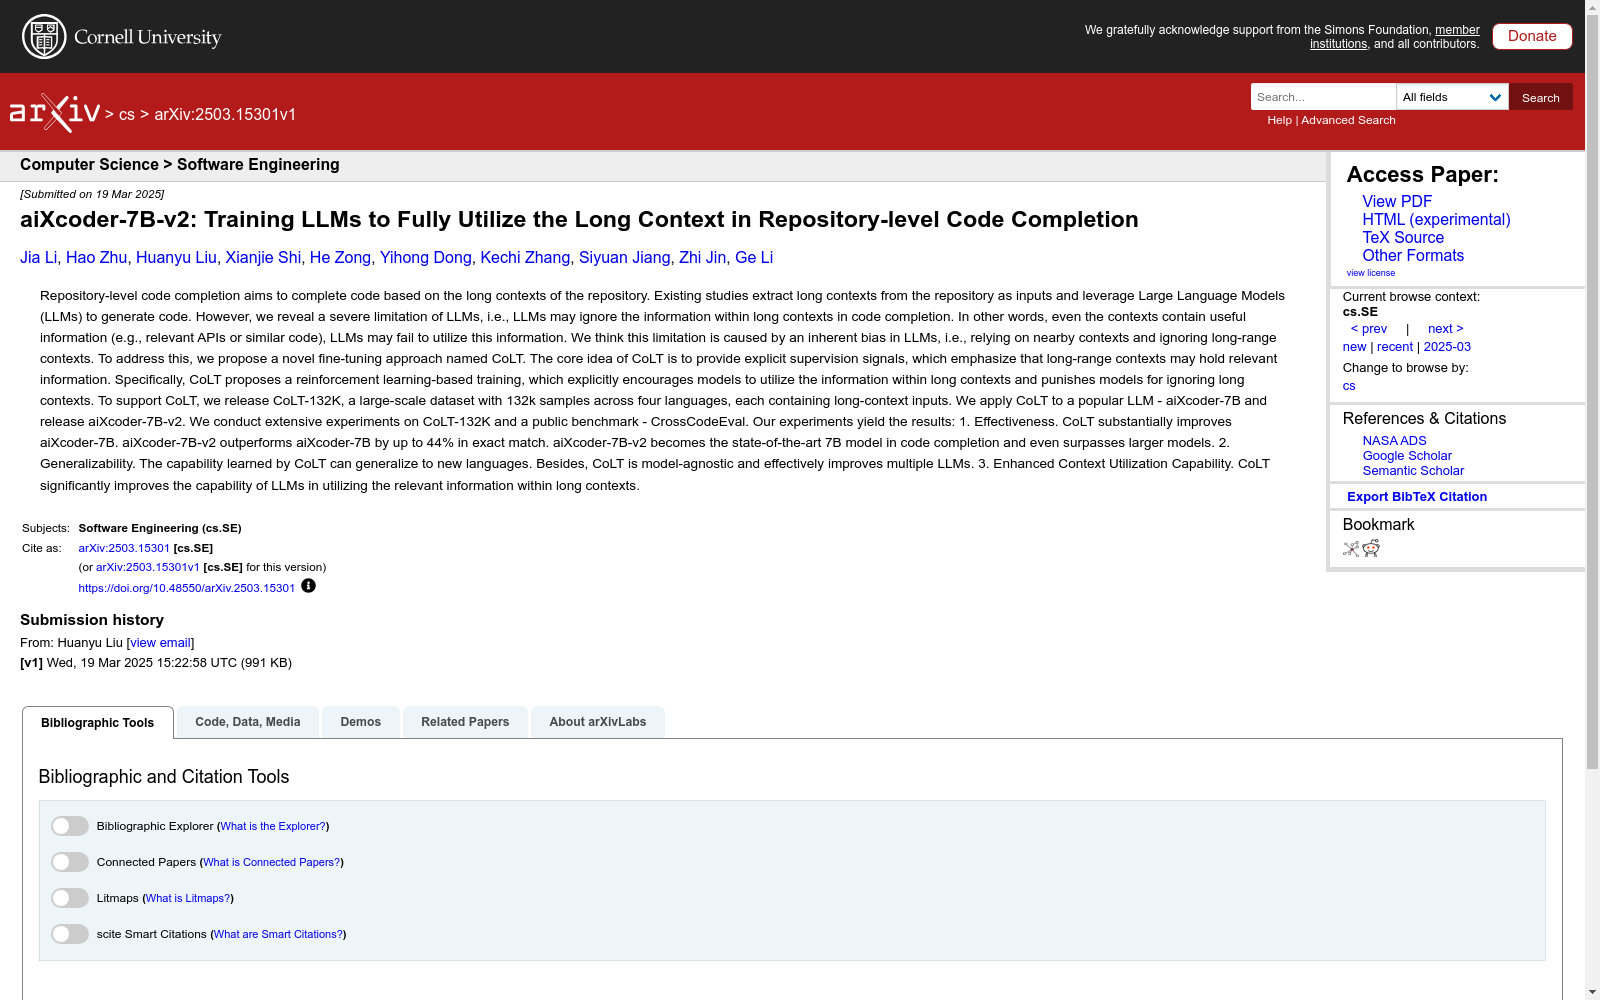Open author Yihong Dong link
Viewport: 1600px width, 1000px height.
[x=425, y=258]
